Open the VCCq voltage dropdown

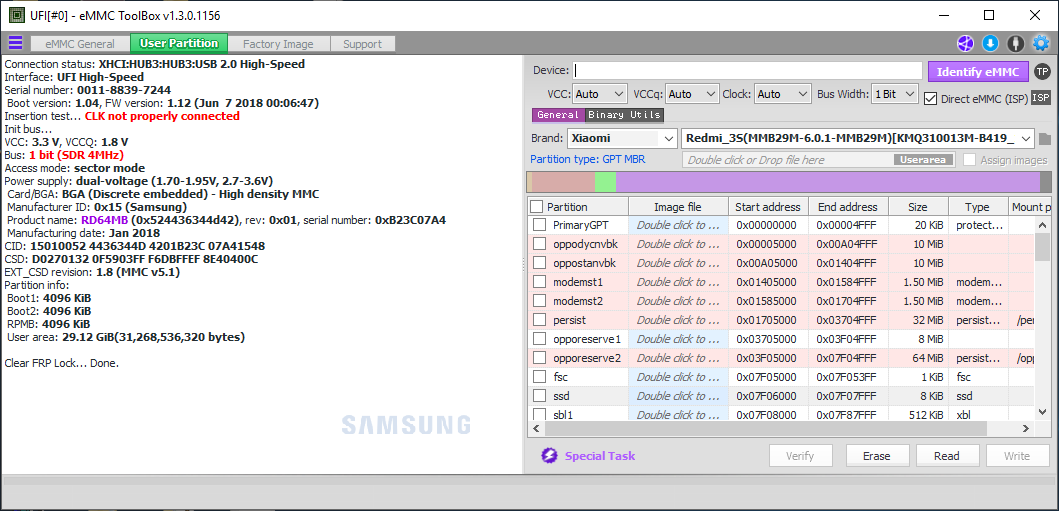[692, 94]
